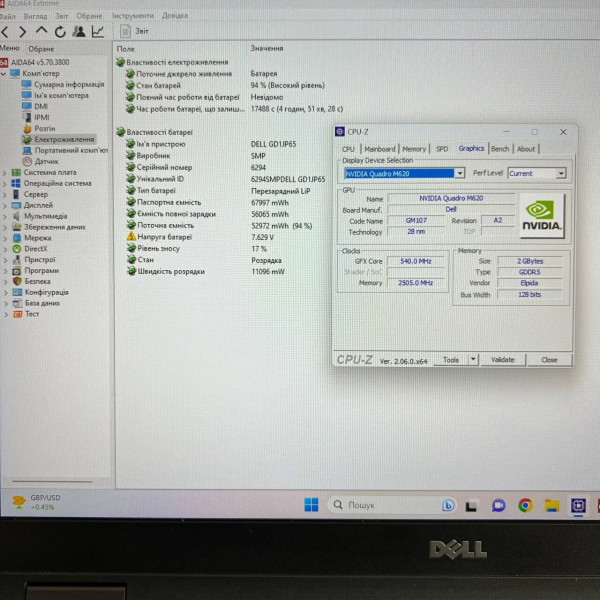Viewport: 600px width, 600px height.
Task: Open the graph chart icon in toolbar
Action: 98,31
